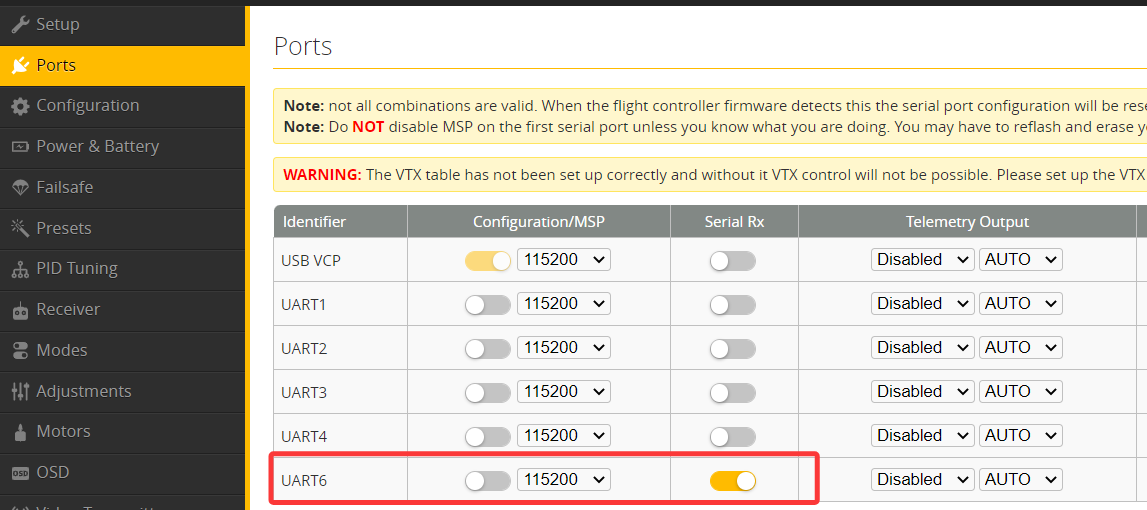Disable Serial Rx on UART6
This screenshot has width=1147, height=510.
(x=733, y=481)
